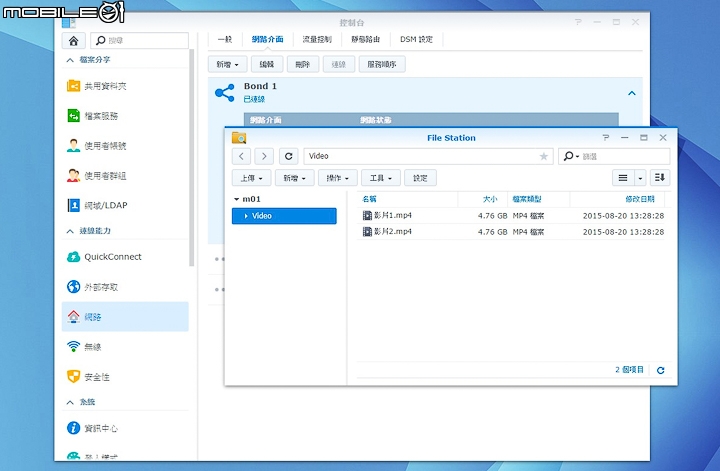Refresh the File Station folder view
This screenshot has height=471, width=720.
coord(288,156)
